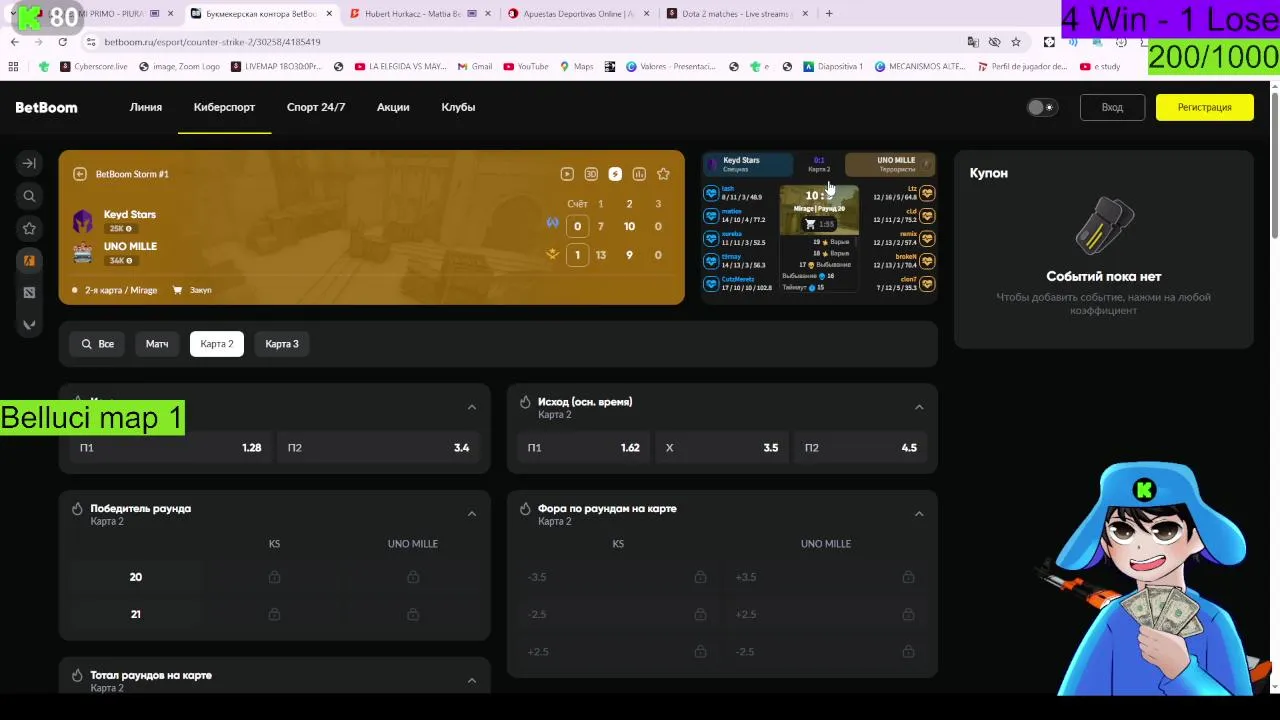Screen dimensions: 1280x720
Task: Click the Keyd Stars team logo
Action: click(x=83, y=221)
